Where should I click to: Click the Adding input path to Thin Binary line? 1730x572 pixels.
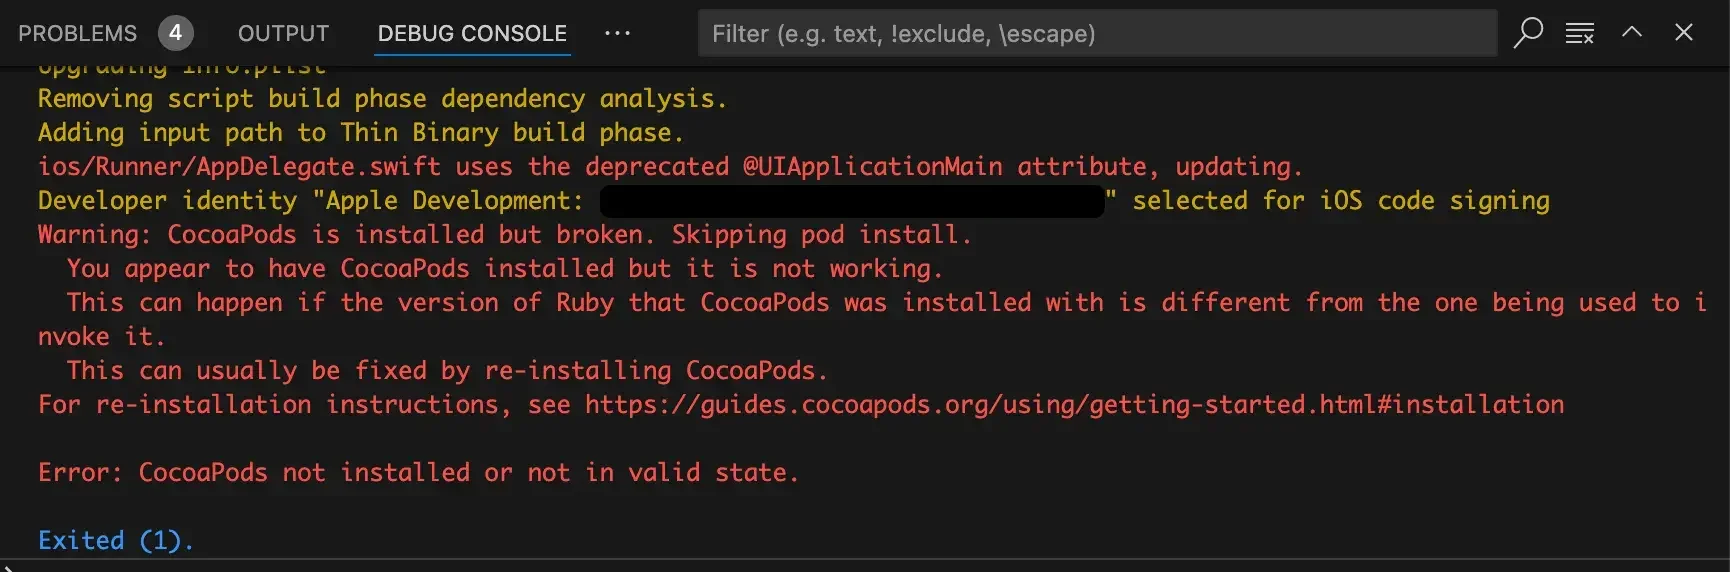click(360, 132)
